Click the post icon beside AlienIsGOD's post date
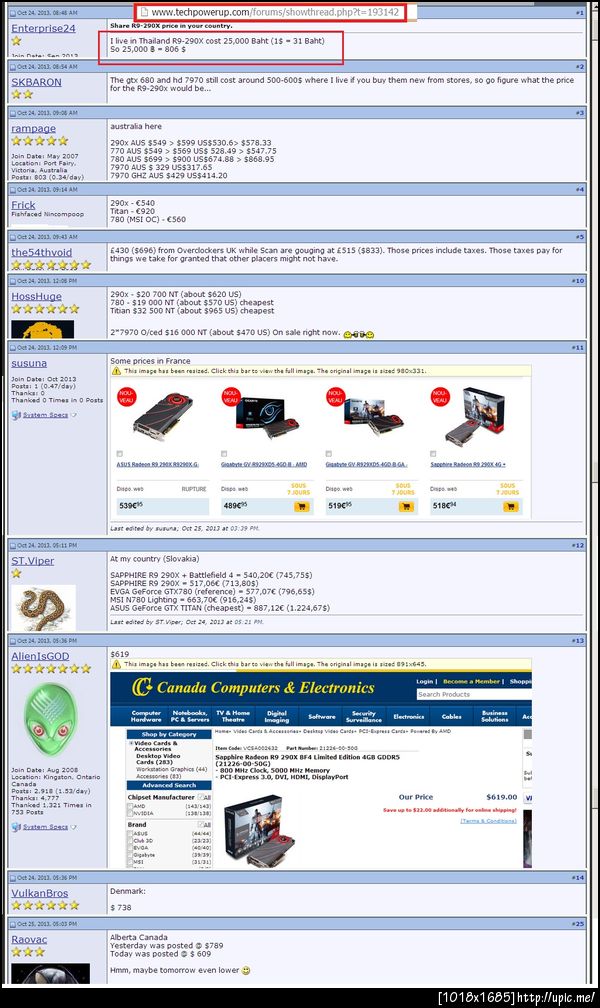This screenshot has width=600, height=1008. point(13,640)
